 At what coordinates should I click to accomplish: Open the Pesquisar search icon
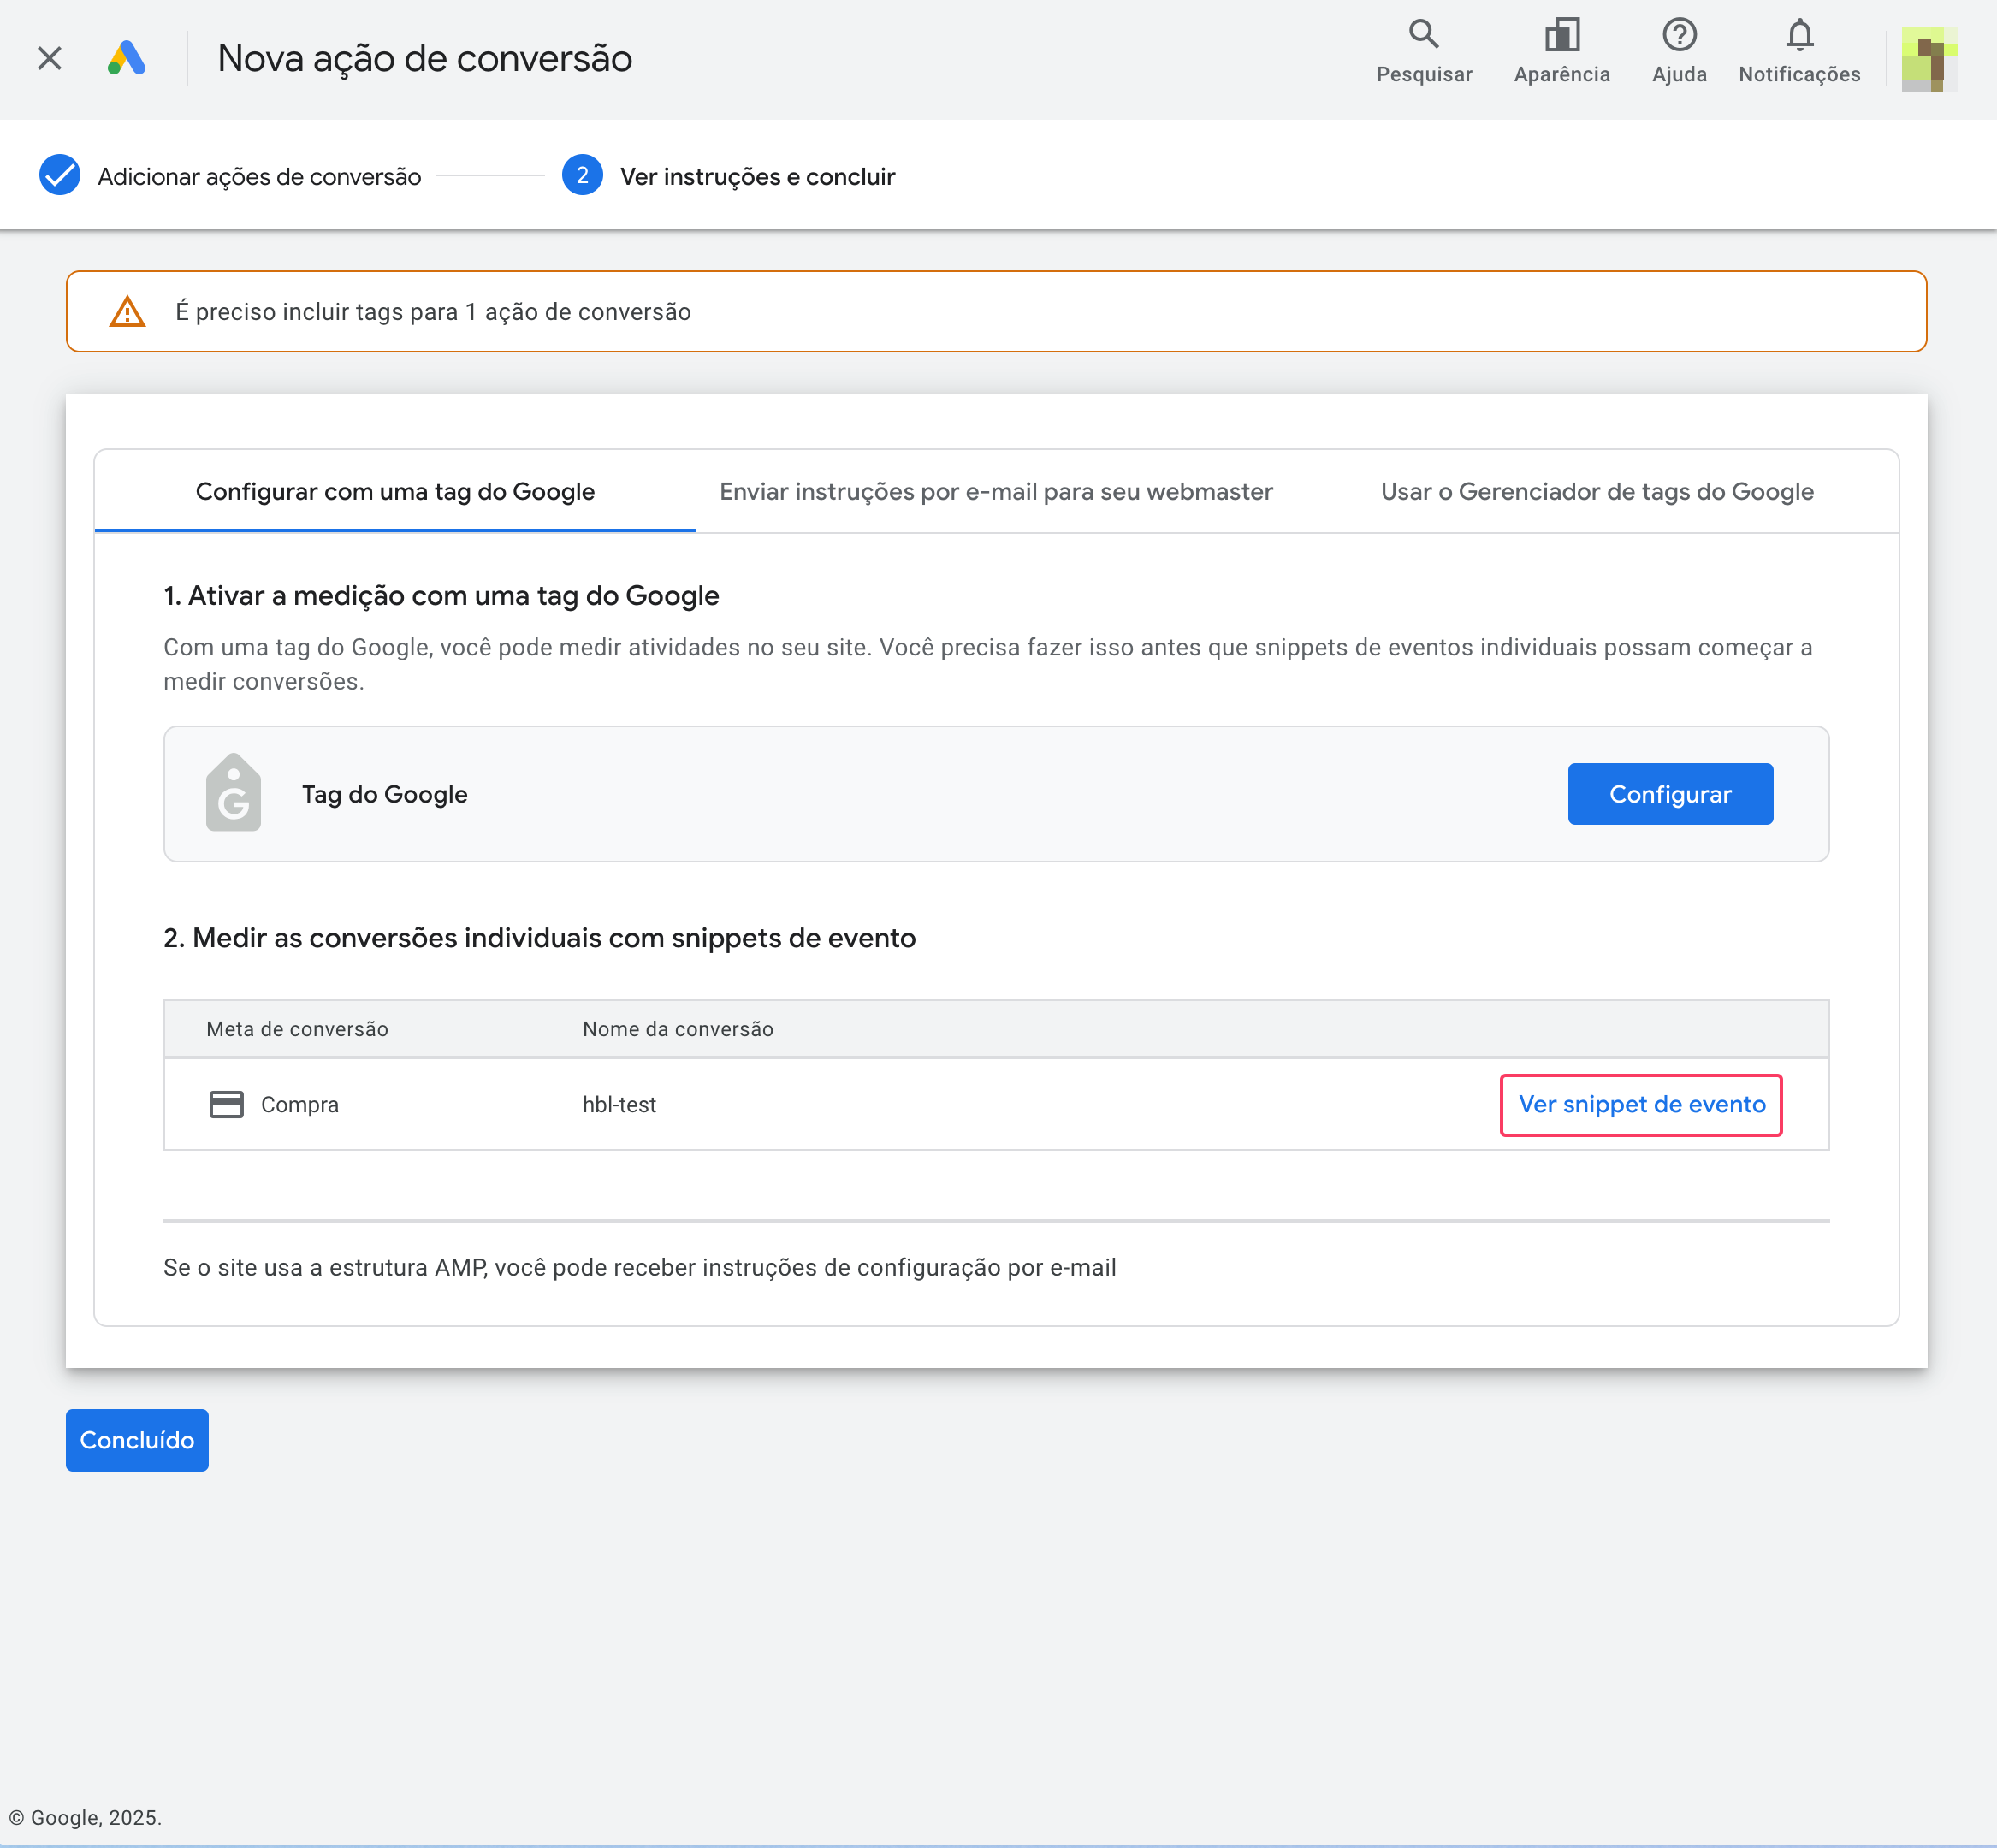[1423, 36]
